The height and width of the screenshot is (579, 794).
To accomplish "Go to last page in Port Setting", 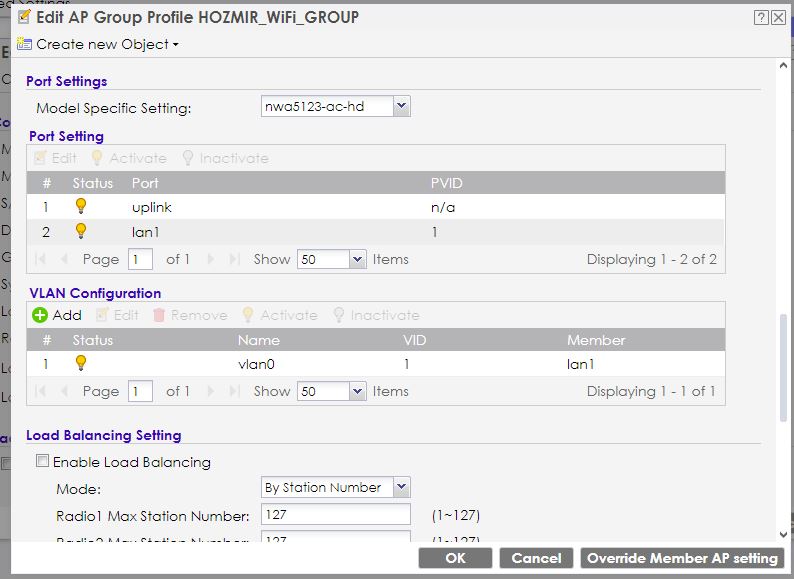I will (234, 259).
